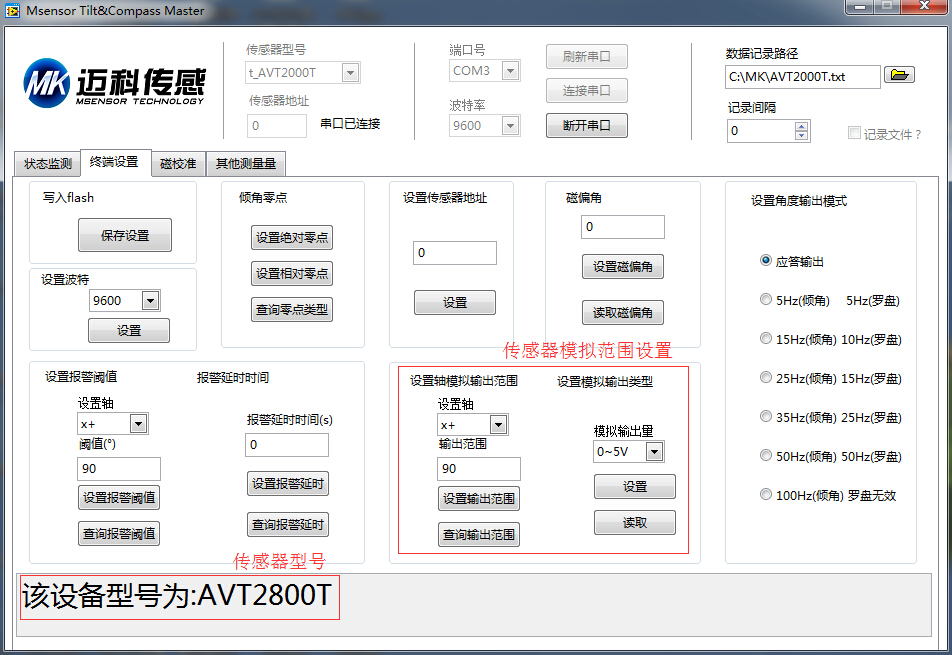Screen dimensions: 952x655
Task: Click the 查询报警延时 button
Action: pyautogui.click(x=288, y=524)
